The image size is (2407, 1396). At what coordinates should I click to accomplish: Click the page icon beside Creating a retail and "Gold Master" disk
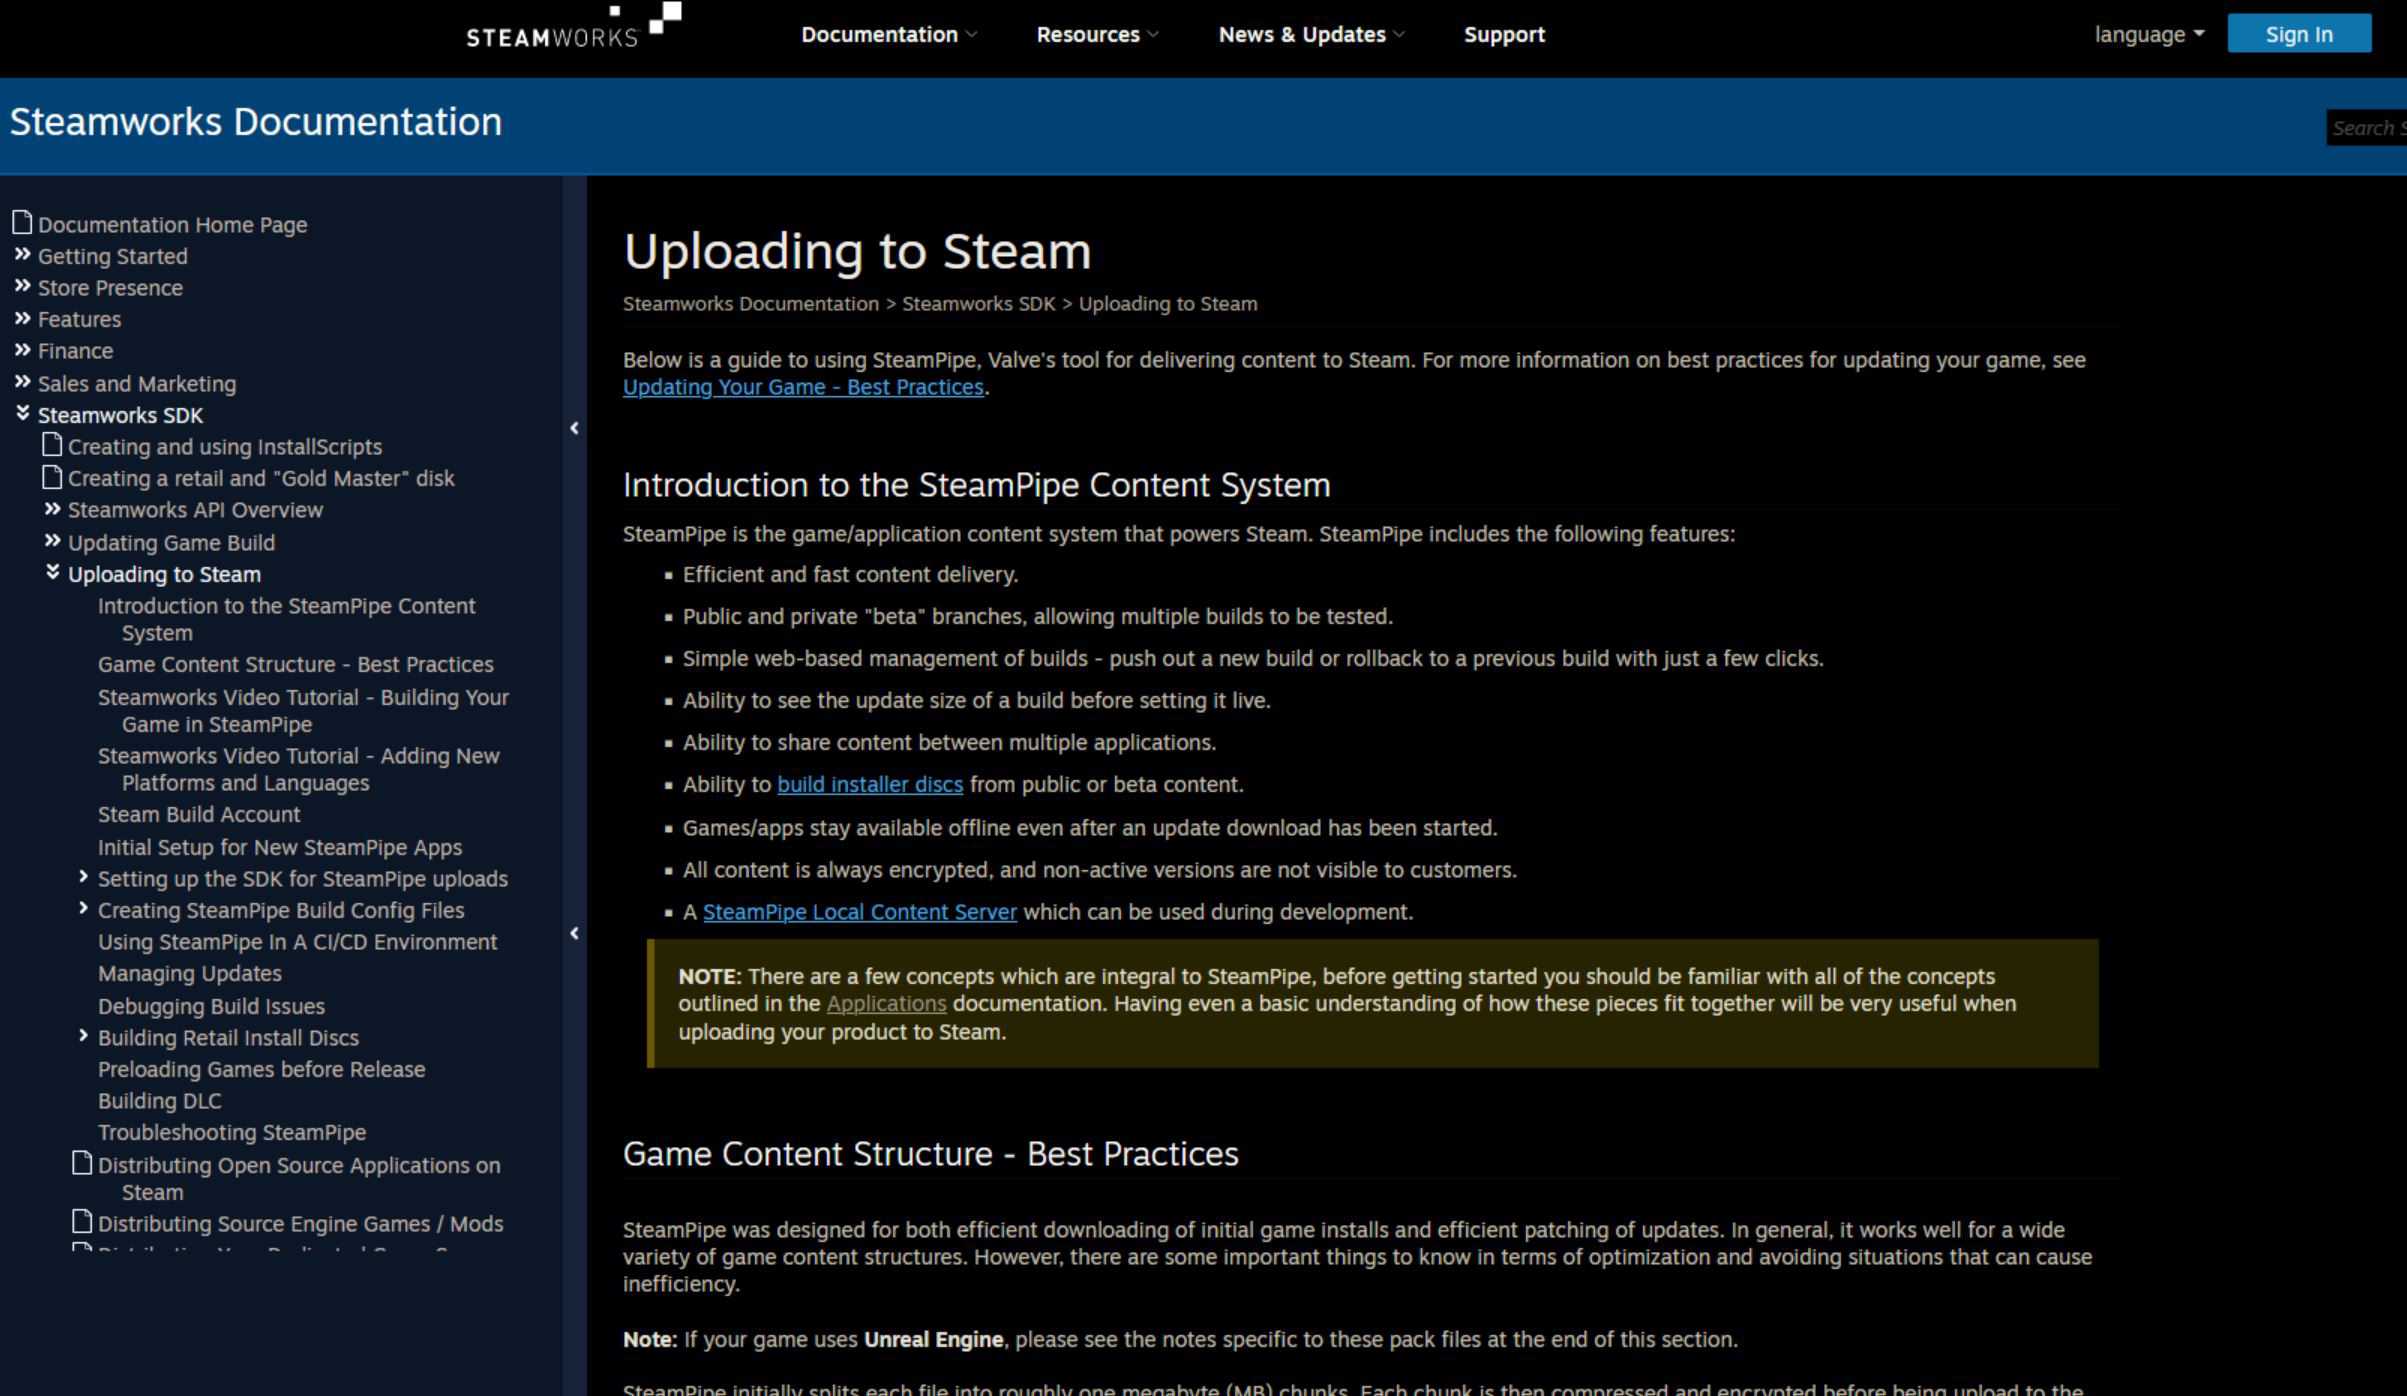(52, 477)
